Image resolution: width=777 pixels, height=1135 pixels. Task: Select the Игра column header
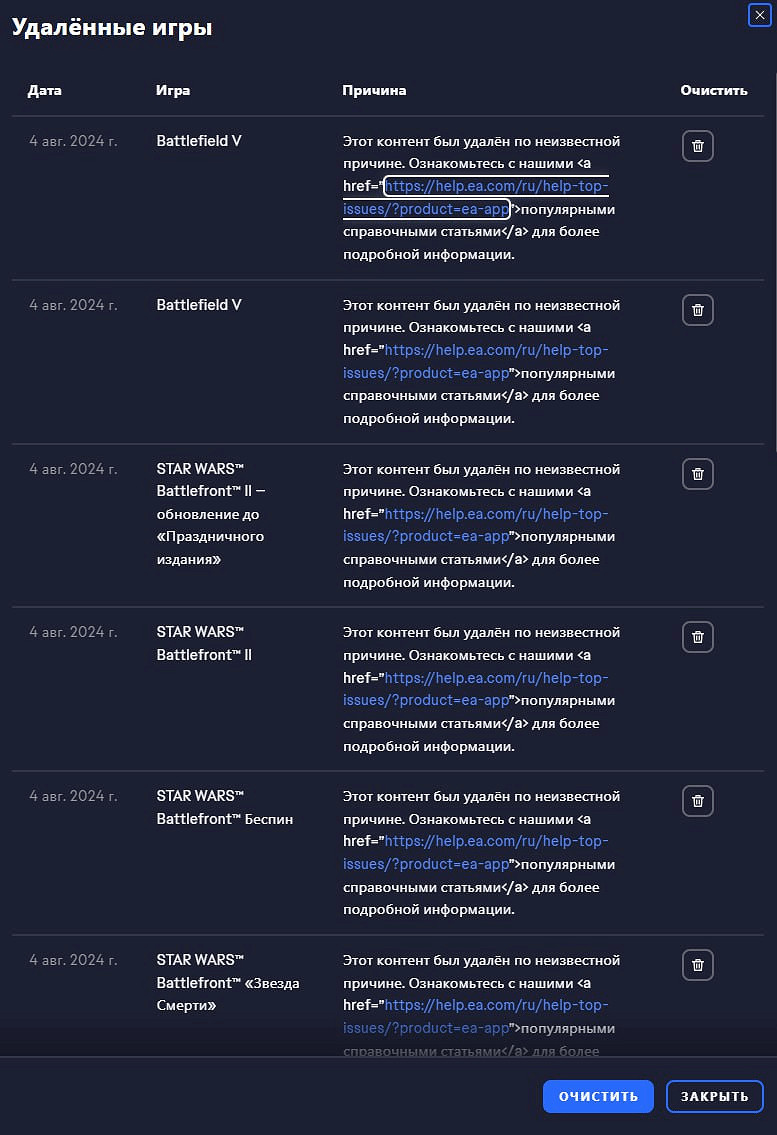tap(173, 90)
